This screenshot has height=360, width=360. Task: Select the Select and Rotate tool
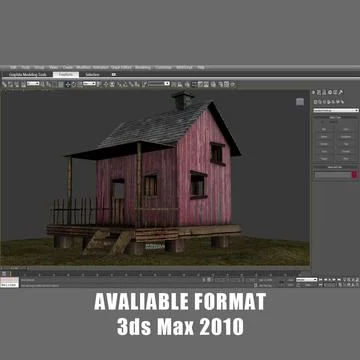74,84
